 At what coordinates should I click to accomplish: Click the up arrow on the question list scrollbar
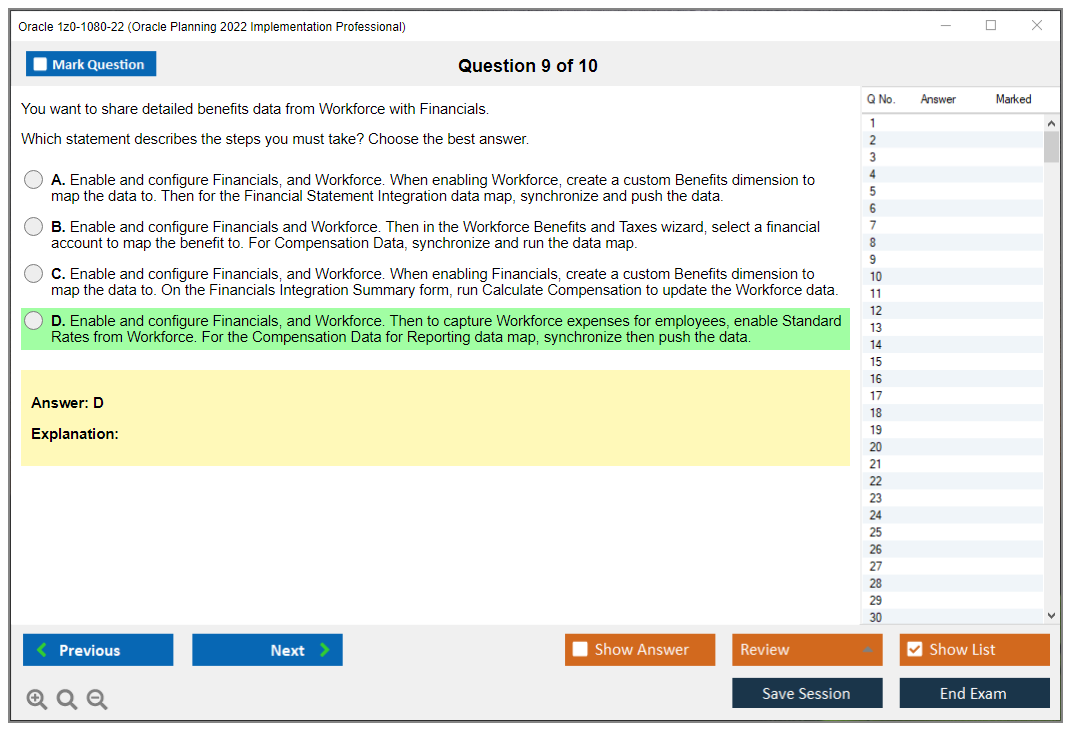(x=1051, y=122)
